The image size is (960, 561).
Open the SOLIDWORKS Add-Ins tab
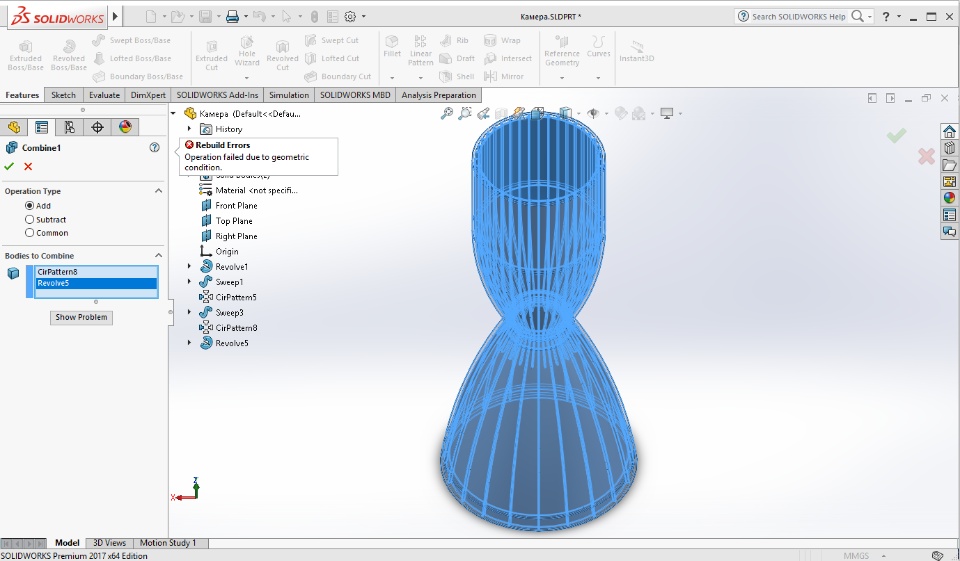click(x=217, y=95)
